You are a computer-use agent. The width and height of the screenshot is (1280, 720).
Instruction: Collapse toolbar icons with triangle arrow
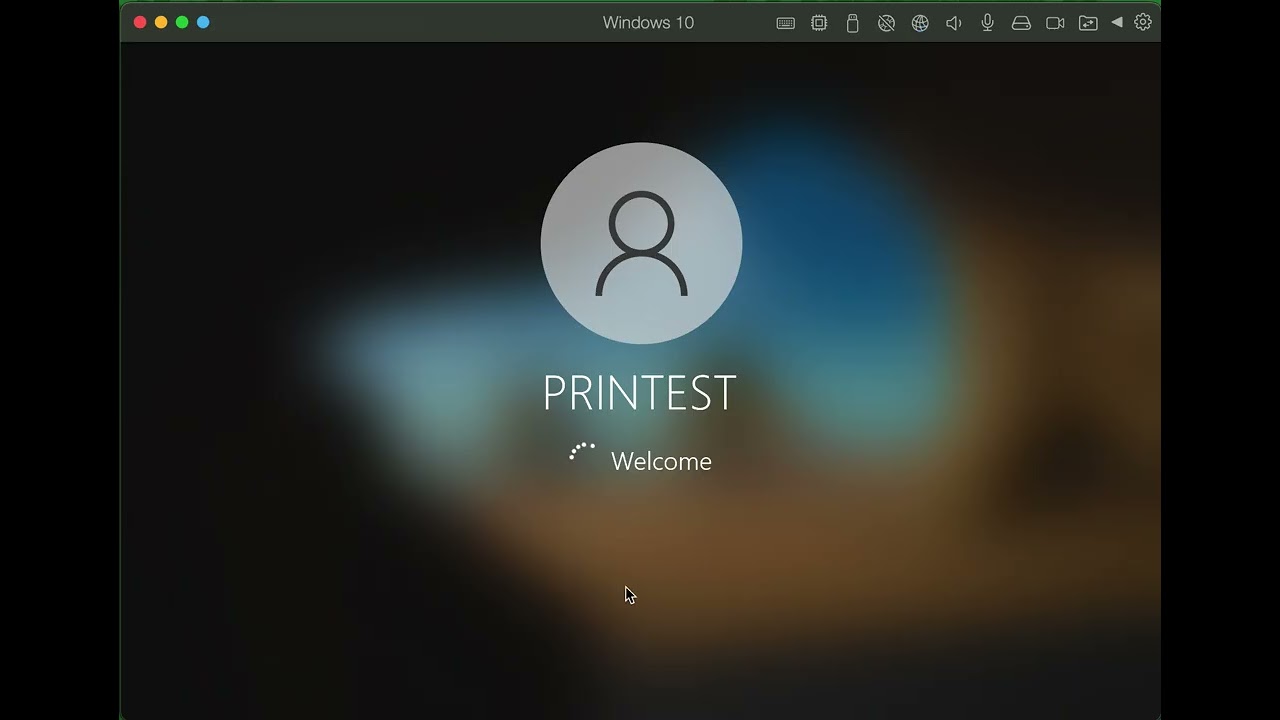[1117, 22]
